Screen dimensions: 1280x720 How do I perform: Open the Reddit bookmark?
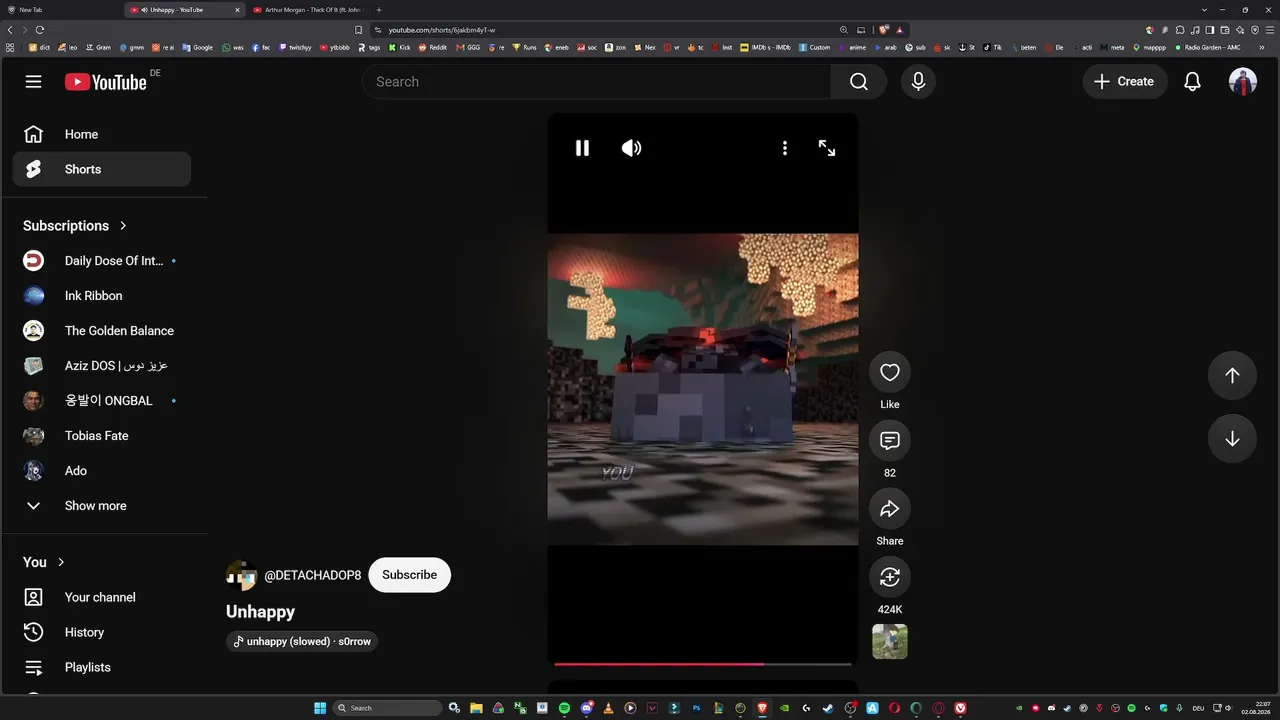point(432,47)
